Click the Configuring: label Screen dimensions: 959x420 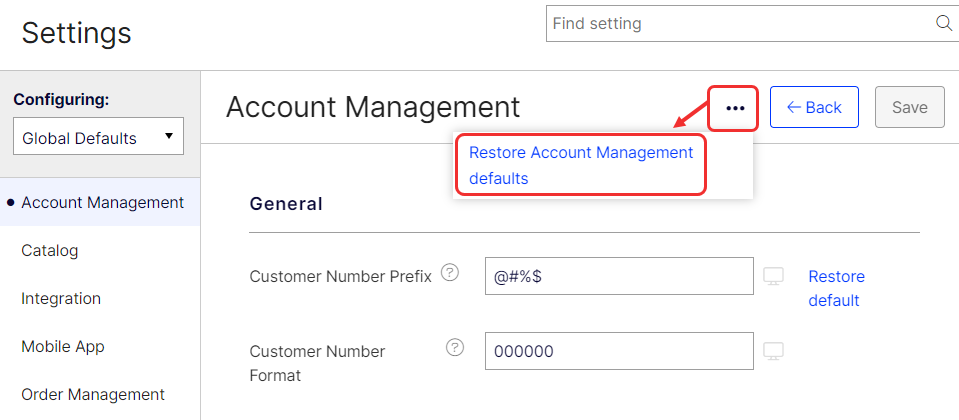click(x=61, y=99)
